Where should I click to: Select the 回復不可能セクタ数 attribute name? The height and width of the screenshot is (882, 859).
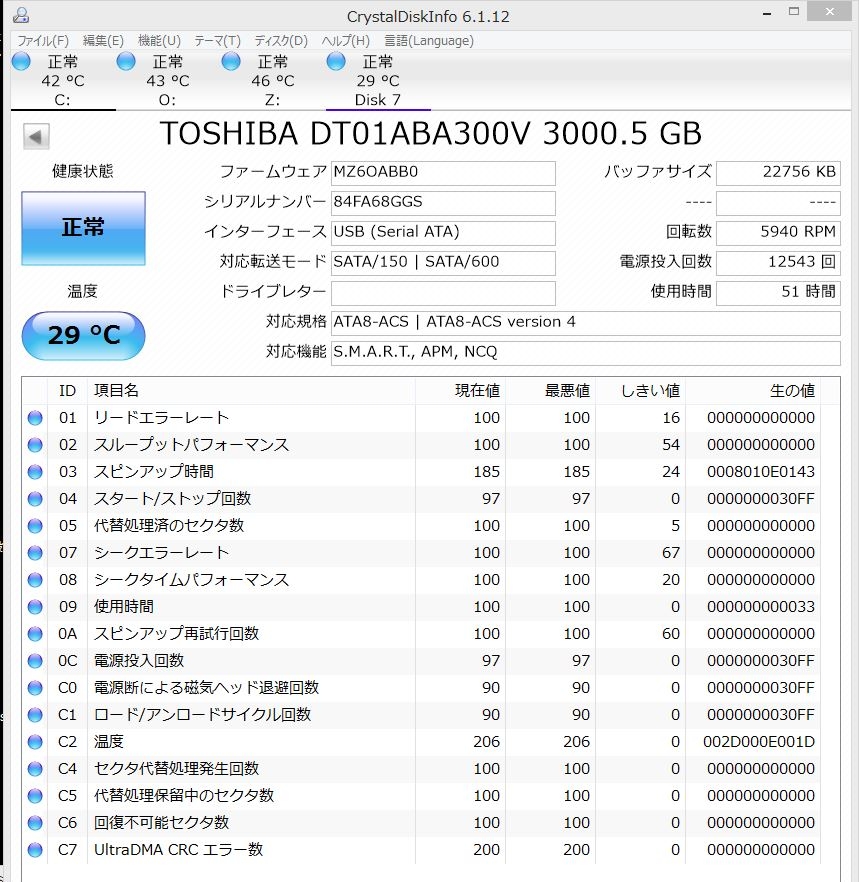coord(161,823)
